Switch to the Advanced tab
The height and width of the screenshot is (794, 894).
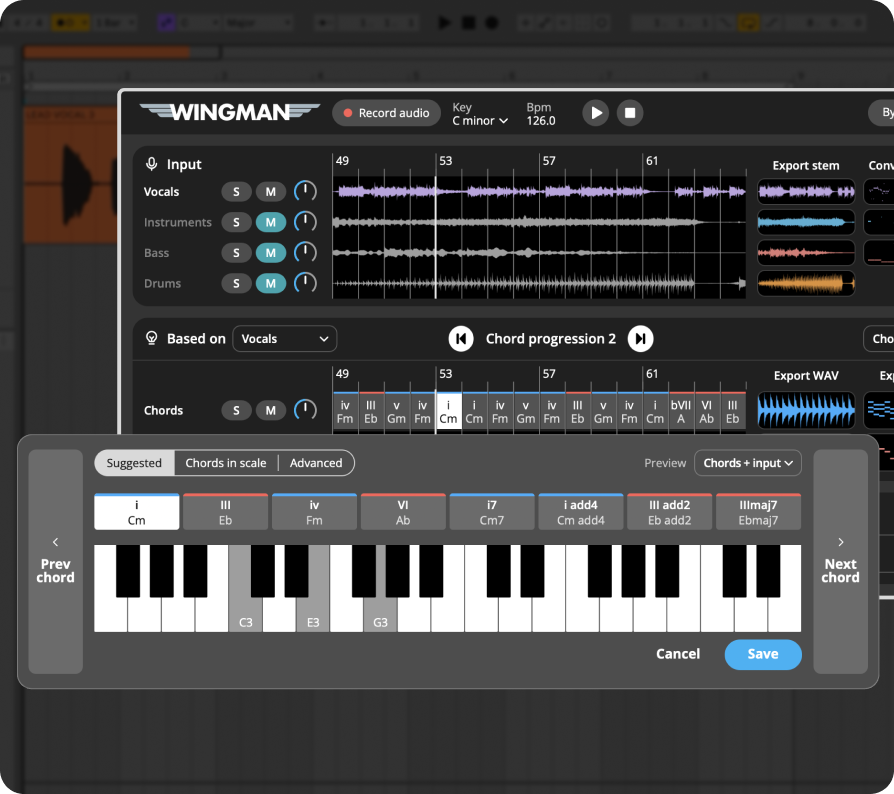click(x=316, y=463)
